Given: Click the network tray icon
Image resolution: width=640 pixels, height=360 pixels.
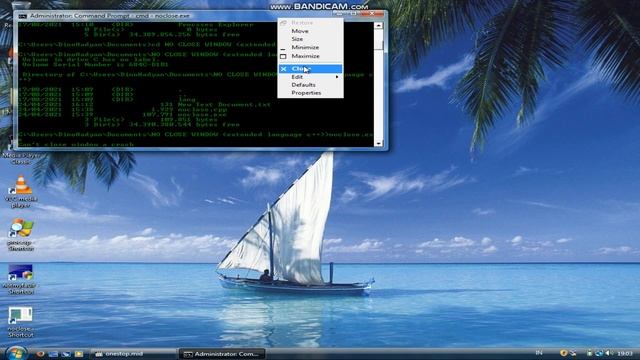Looking at the screenshot, I should click(x=599, y=353).
